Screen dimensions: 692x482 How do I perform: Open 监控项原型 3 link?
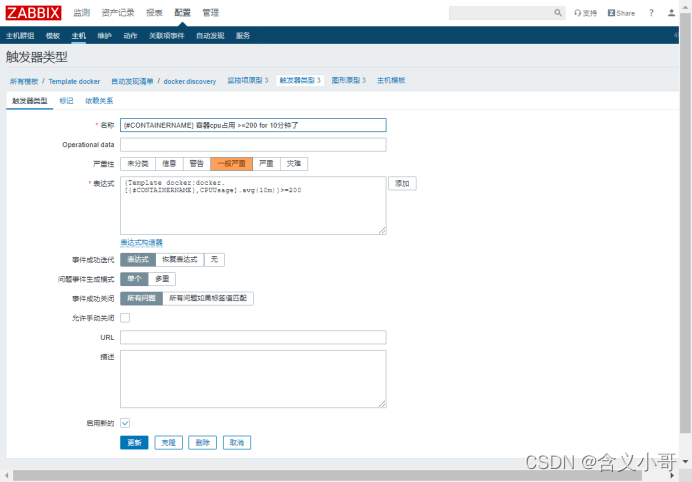(248, 80)
